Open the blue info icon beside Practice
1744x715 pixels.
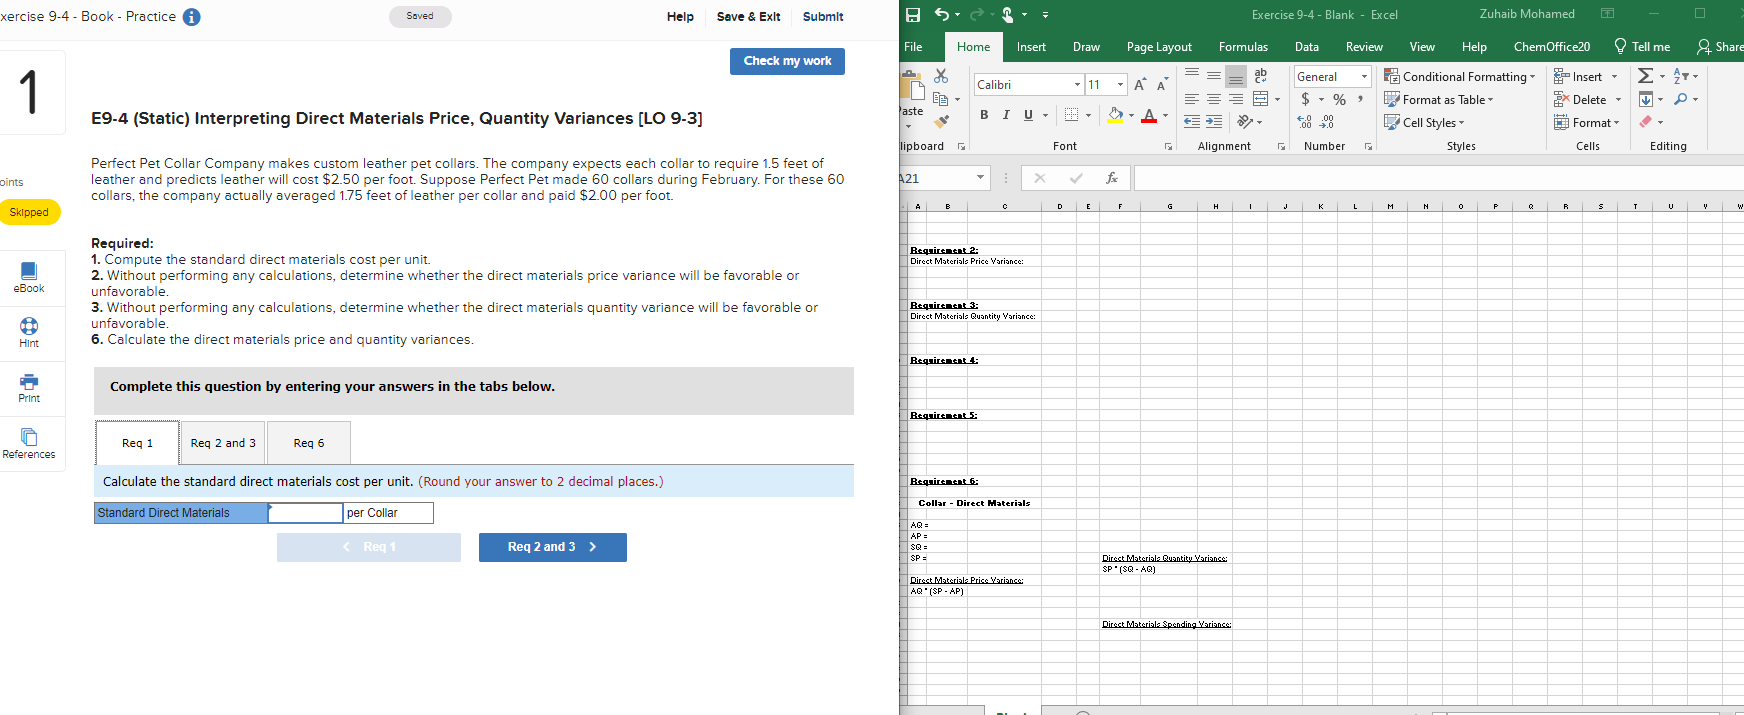(192, 17)
